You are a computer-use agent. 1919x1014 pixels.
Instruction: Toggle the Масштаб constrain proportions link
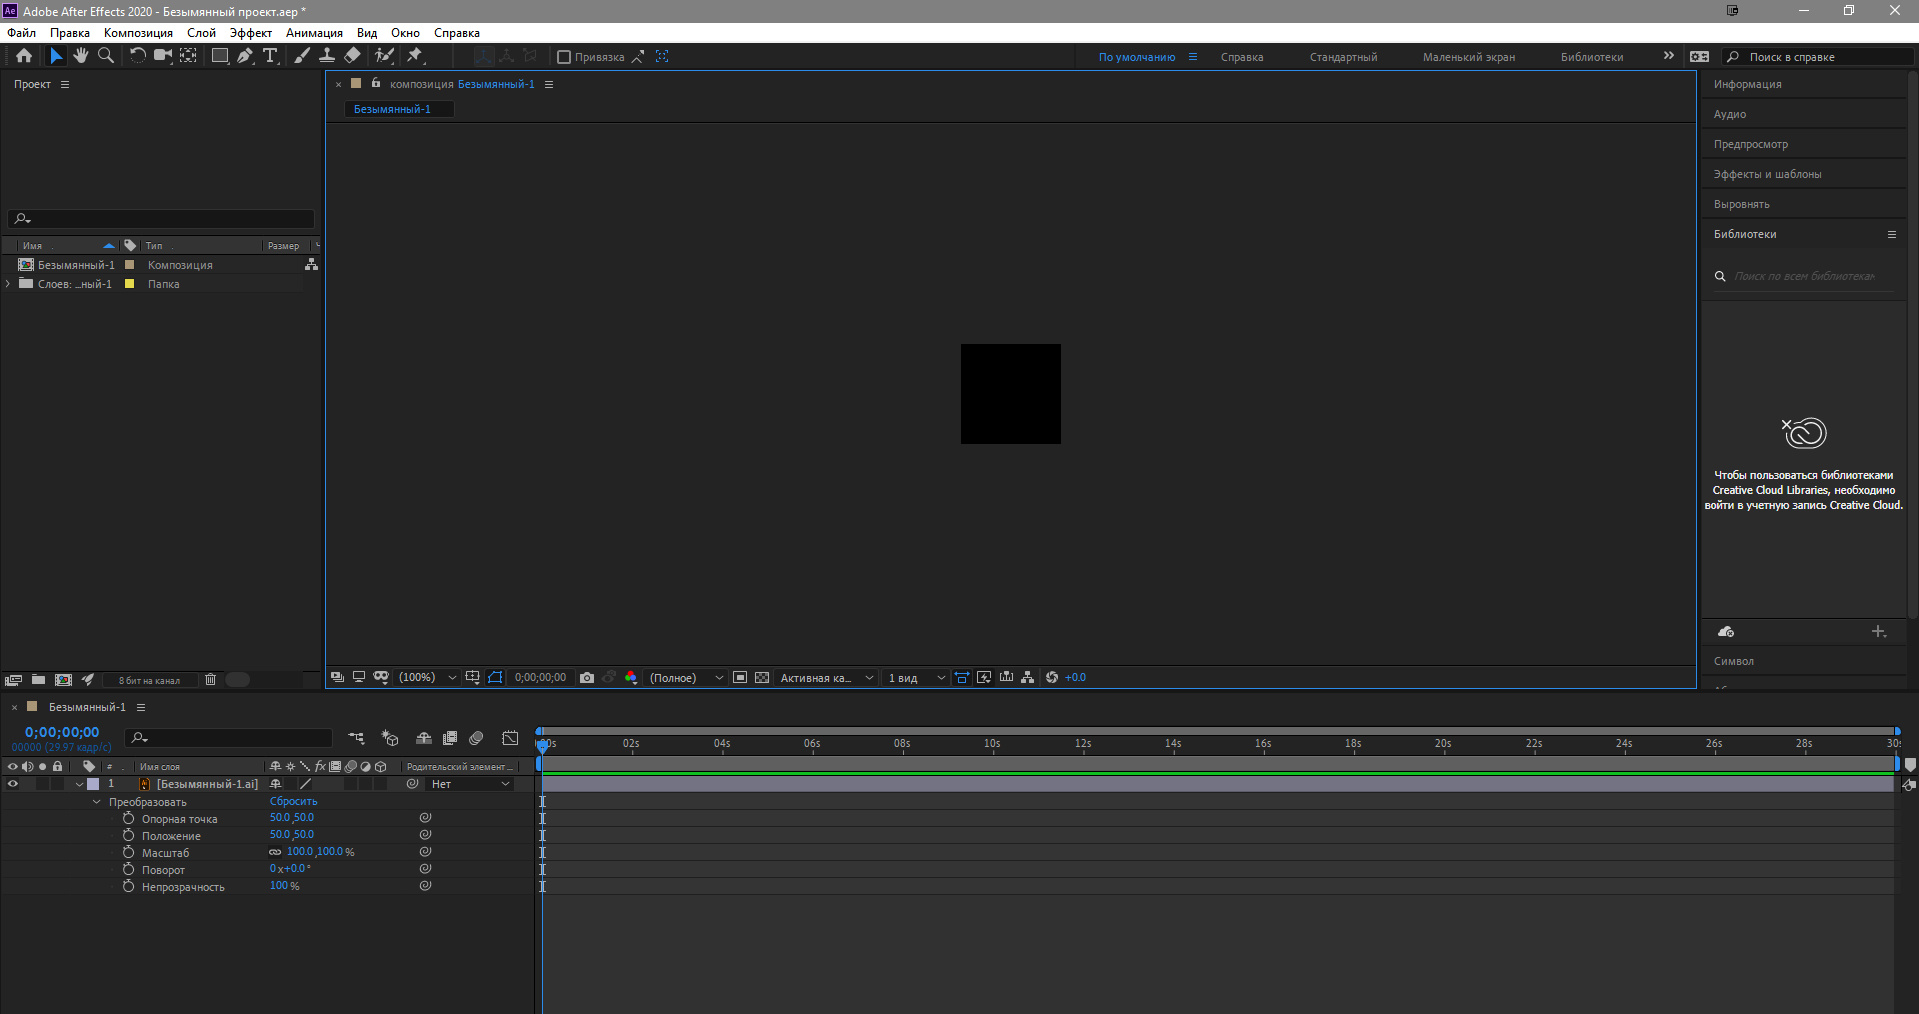pyautogui.click(x=275, y=852)
